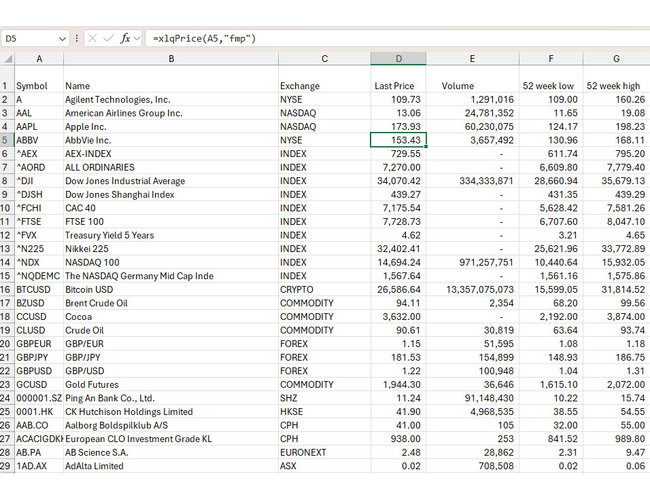
Task: Click cell 'American Airlines Group Inc.'
Action: (x=171, y=113)
